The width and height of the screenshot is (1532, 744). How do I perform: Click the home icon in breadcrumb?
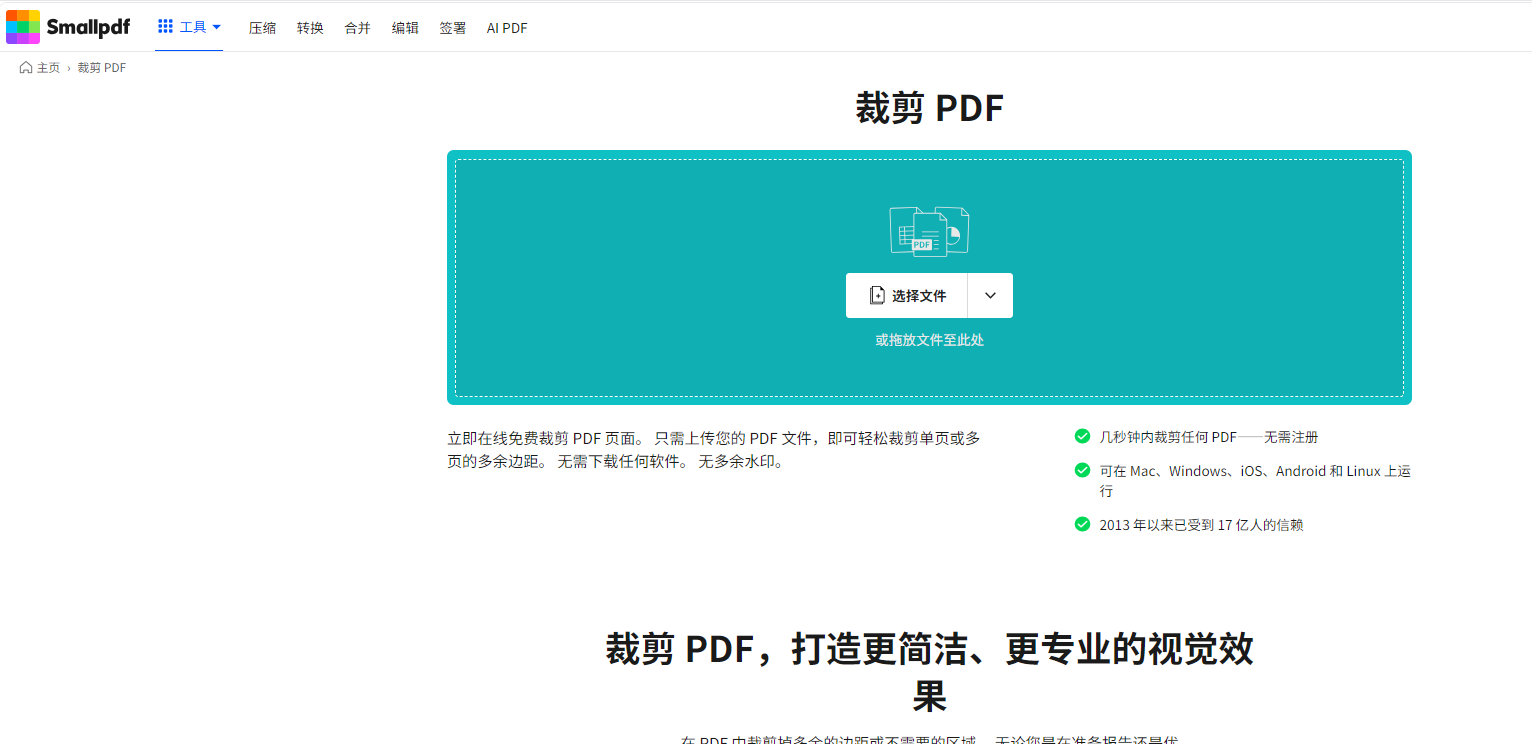pos(26,68)
